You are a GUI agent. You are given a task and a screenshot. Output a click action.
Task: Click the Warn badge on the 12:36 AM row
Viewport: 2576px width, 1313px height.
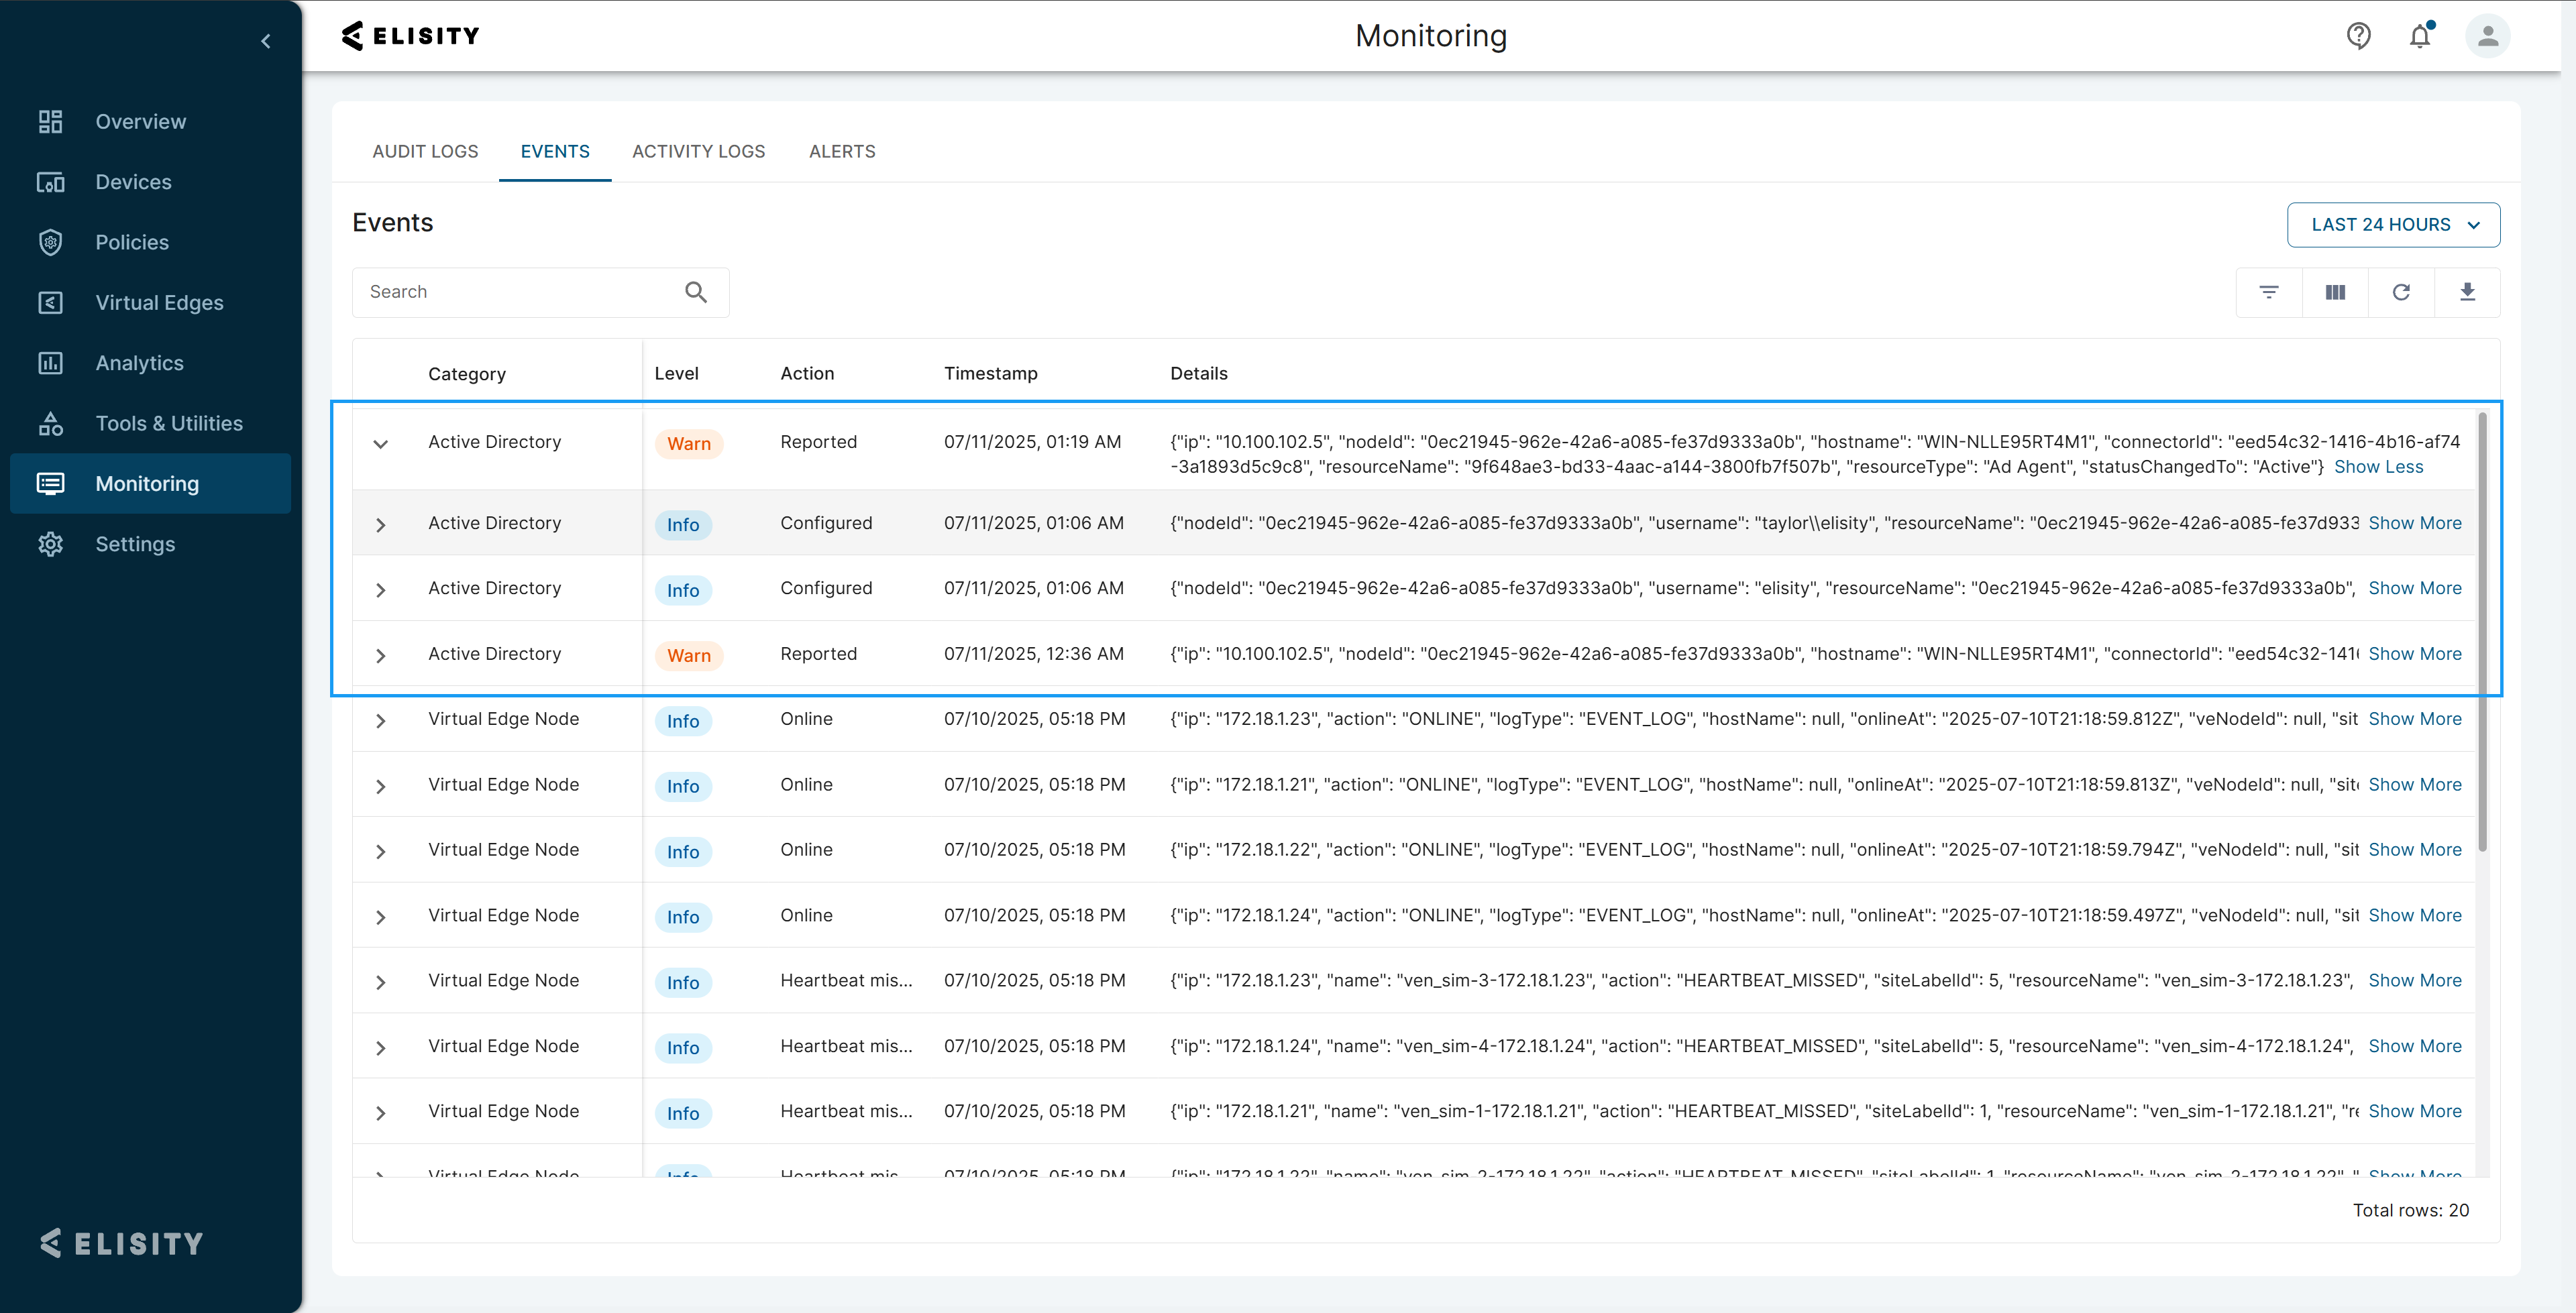tap(689, 656)
